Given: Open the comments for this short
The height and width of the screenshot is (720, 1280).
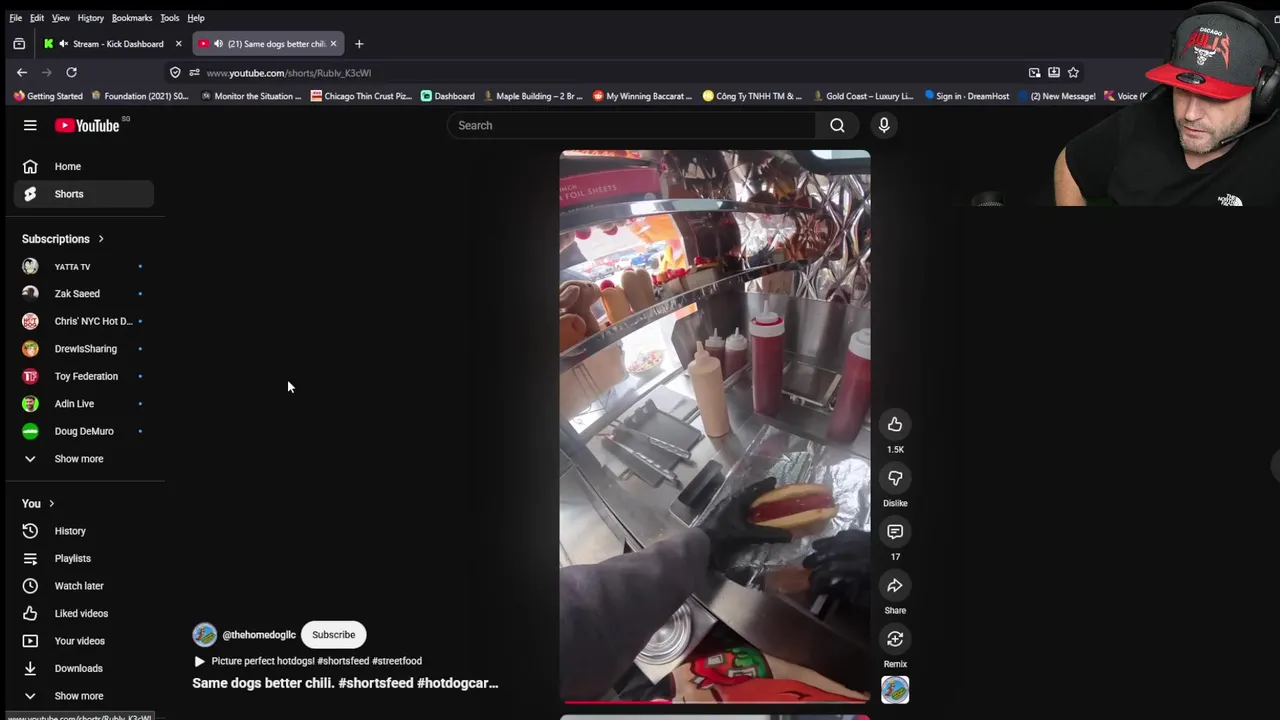Looking at the screenshot, I should coord(895,532).
